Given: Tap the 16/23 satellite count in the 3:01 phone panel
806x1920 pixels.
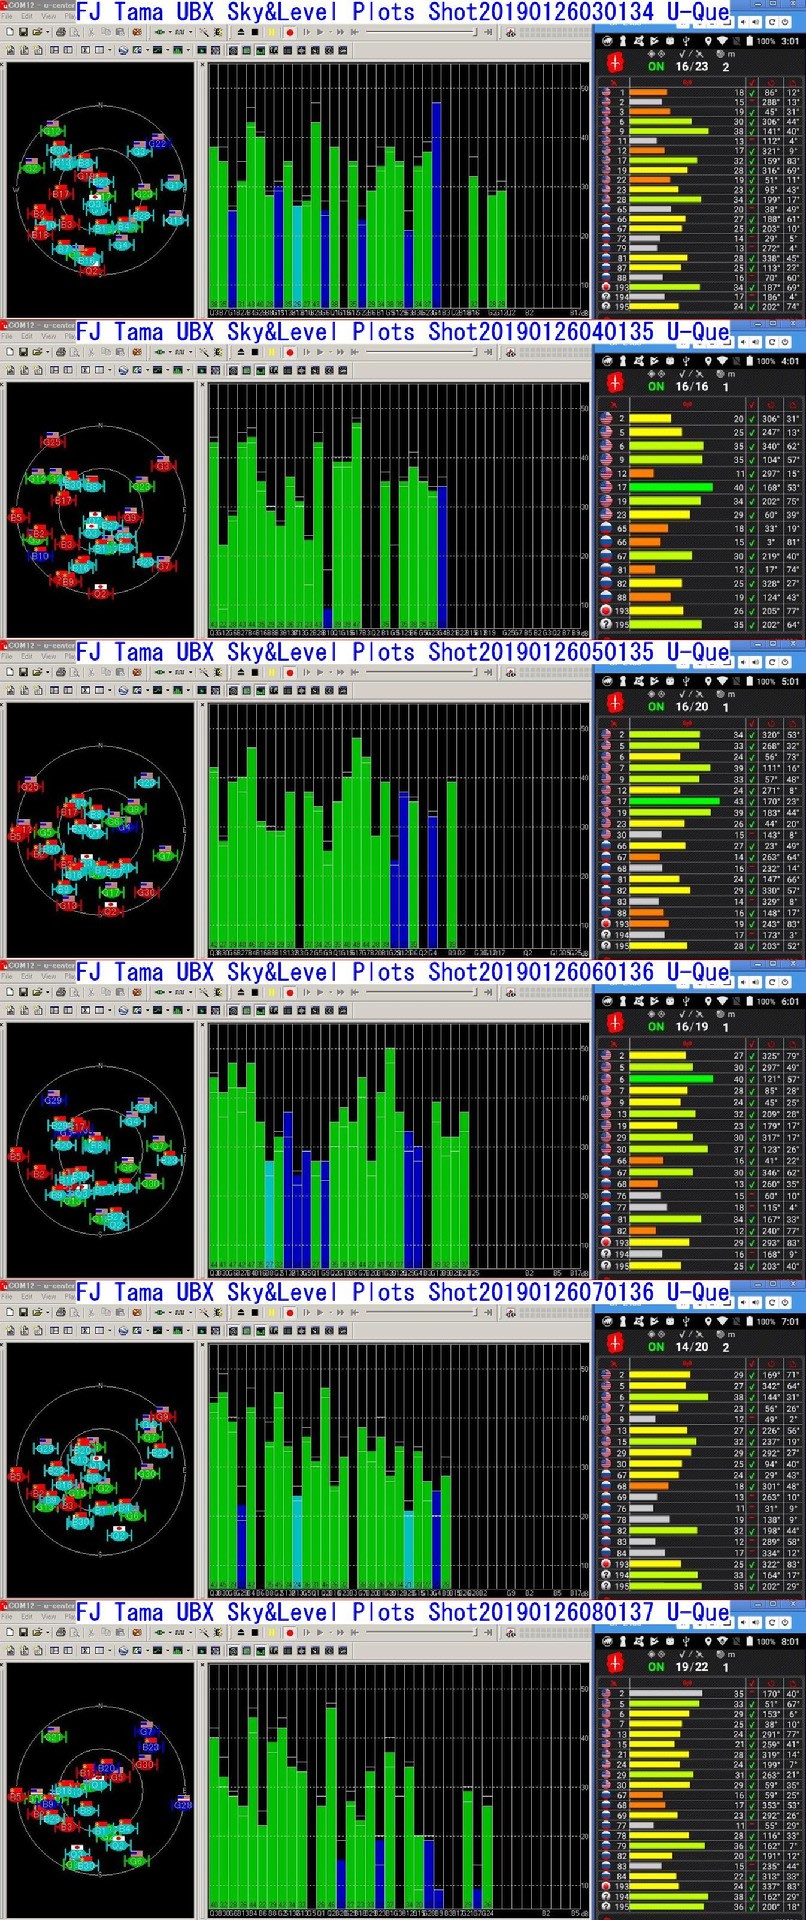Looking at the screenshot, I should 692,67.
